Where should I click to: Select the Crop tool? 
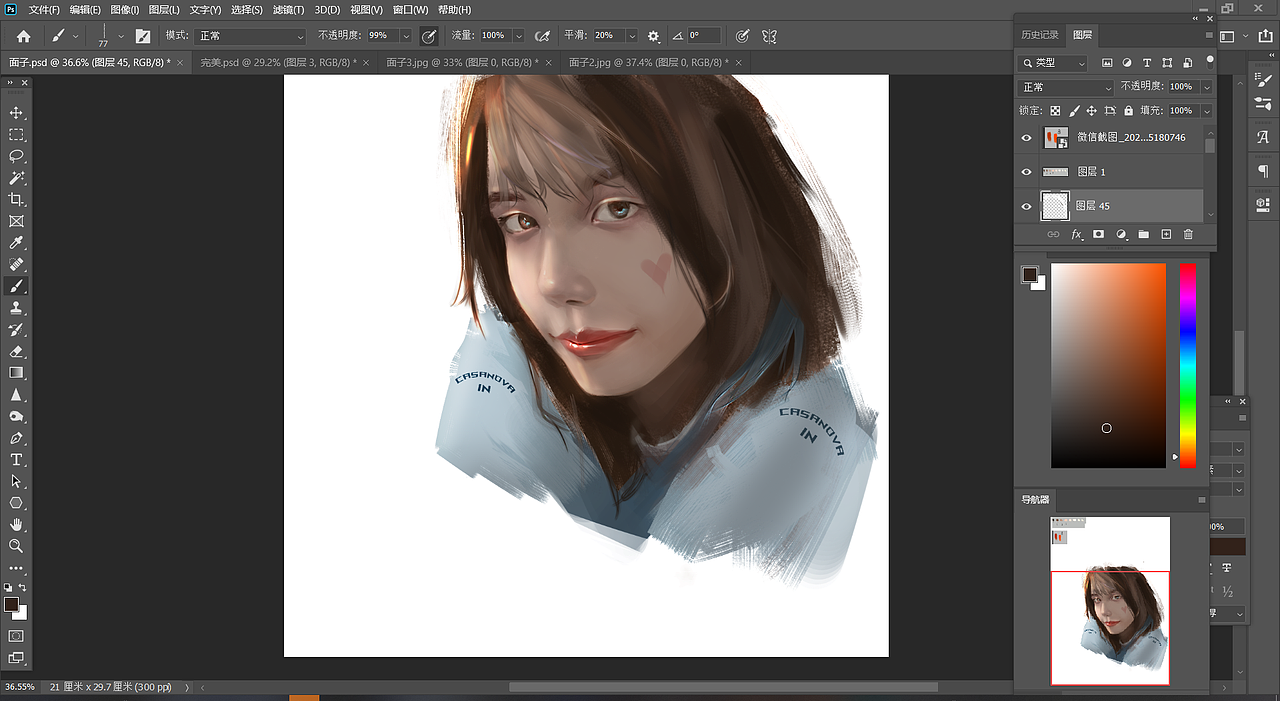click(16, 200)
